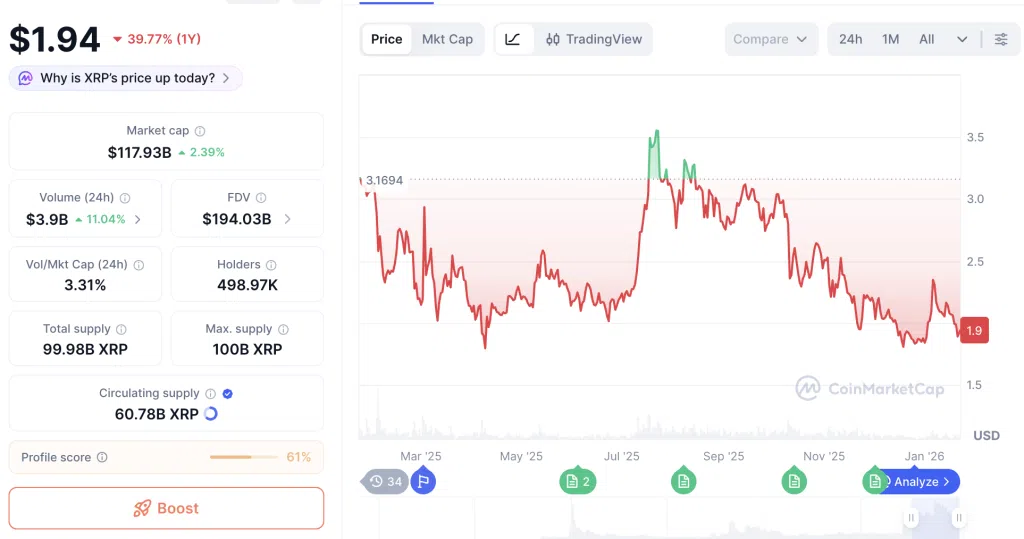Click the right range slider handle
The width and height of the screenshot is (1024, 539).
click(958, 518)
